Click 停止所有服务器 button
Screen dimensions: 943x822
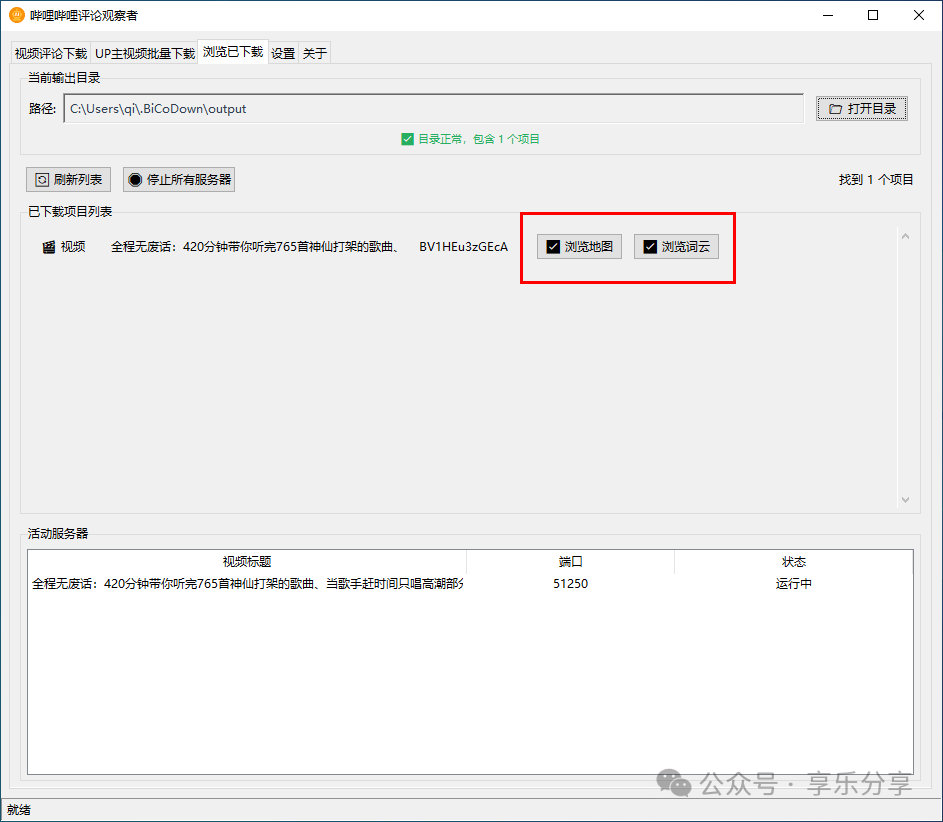179,180
